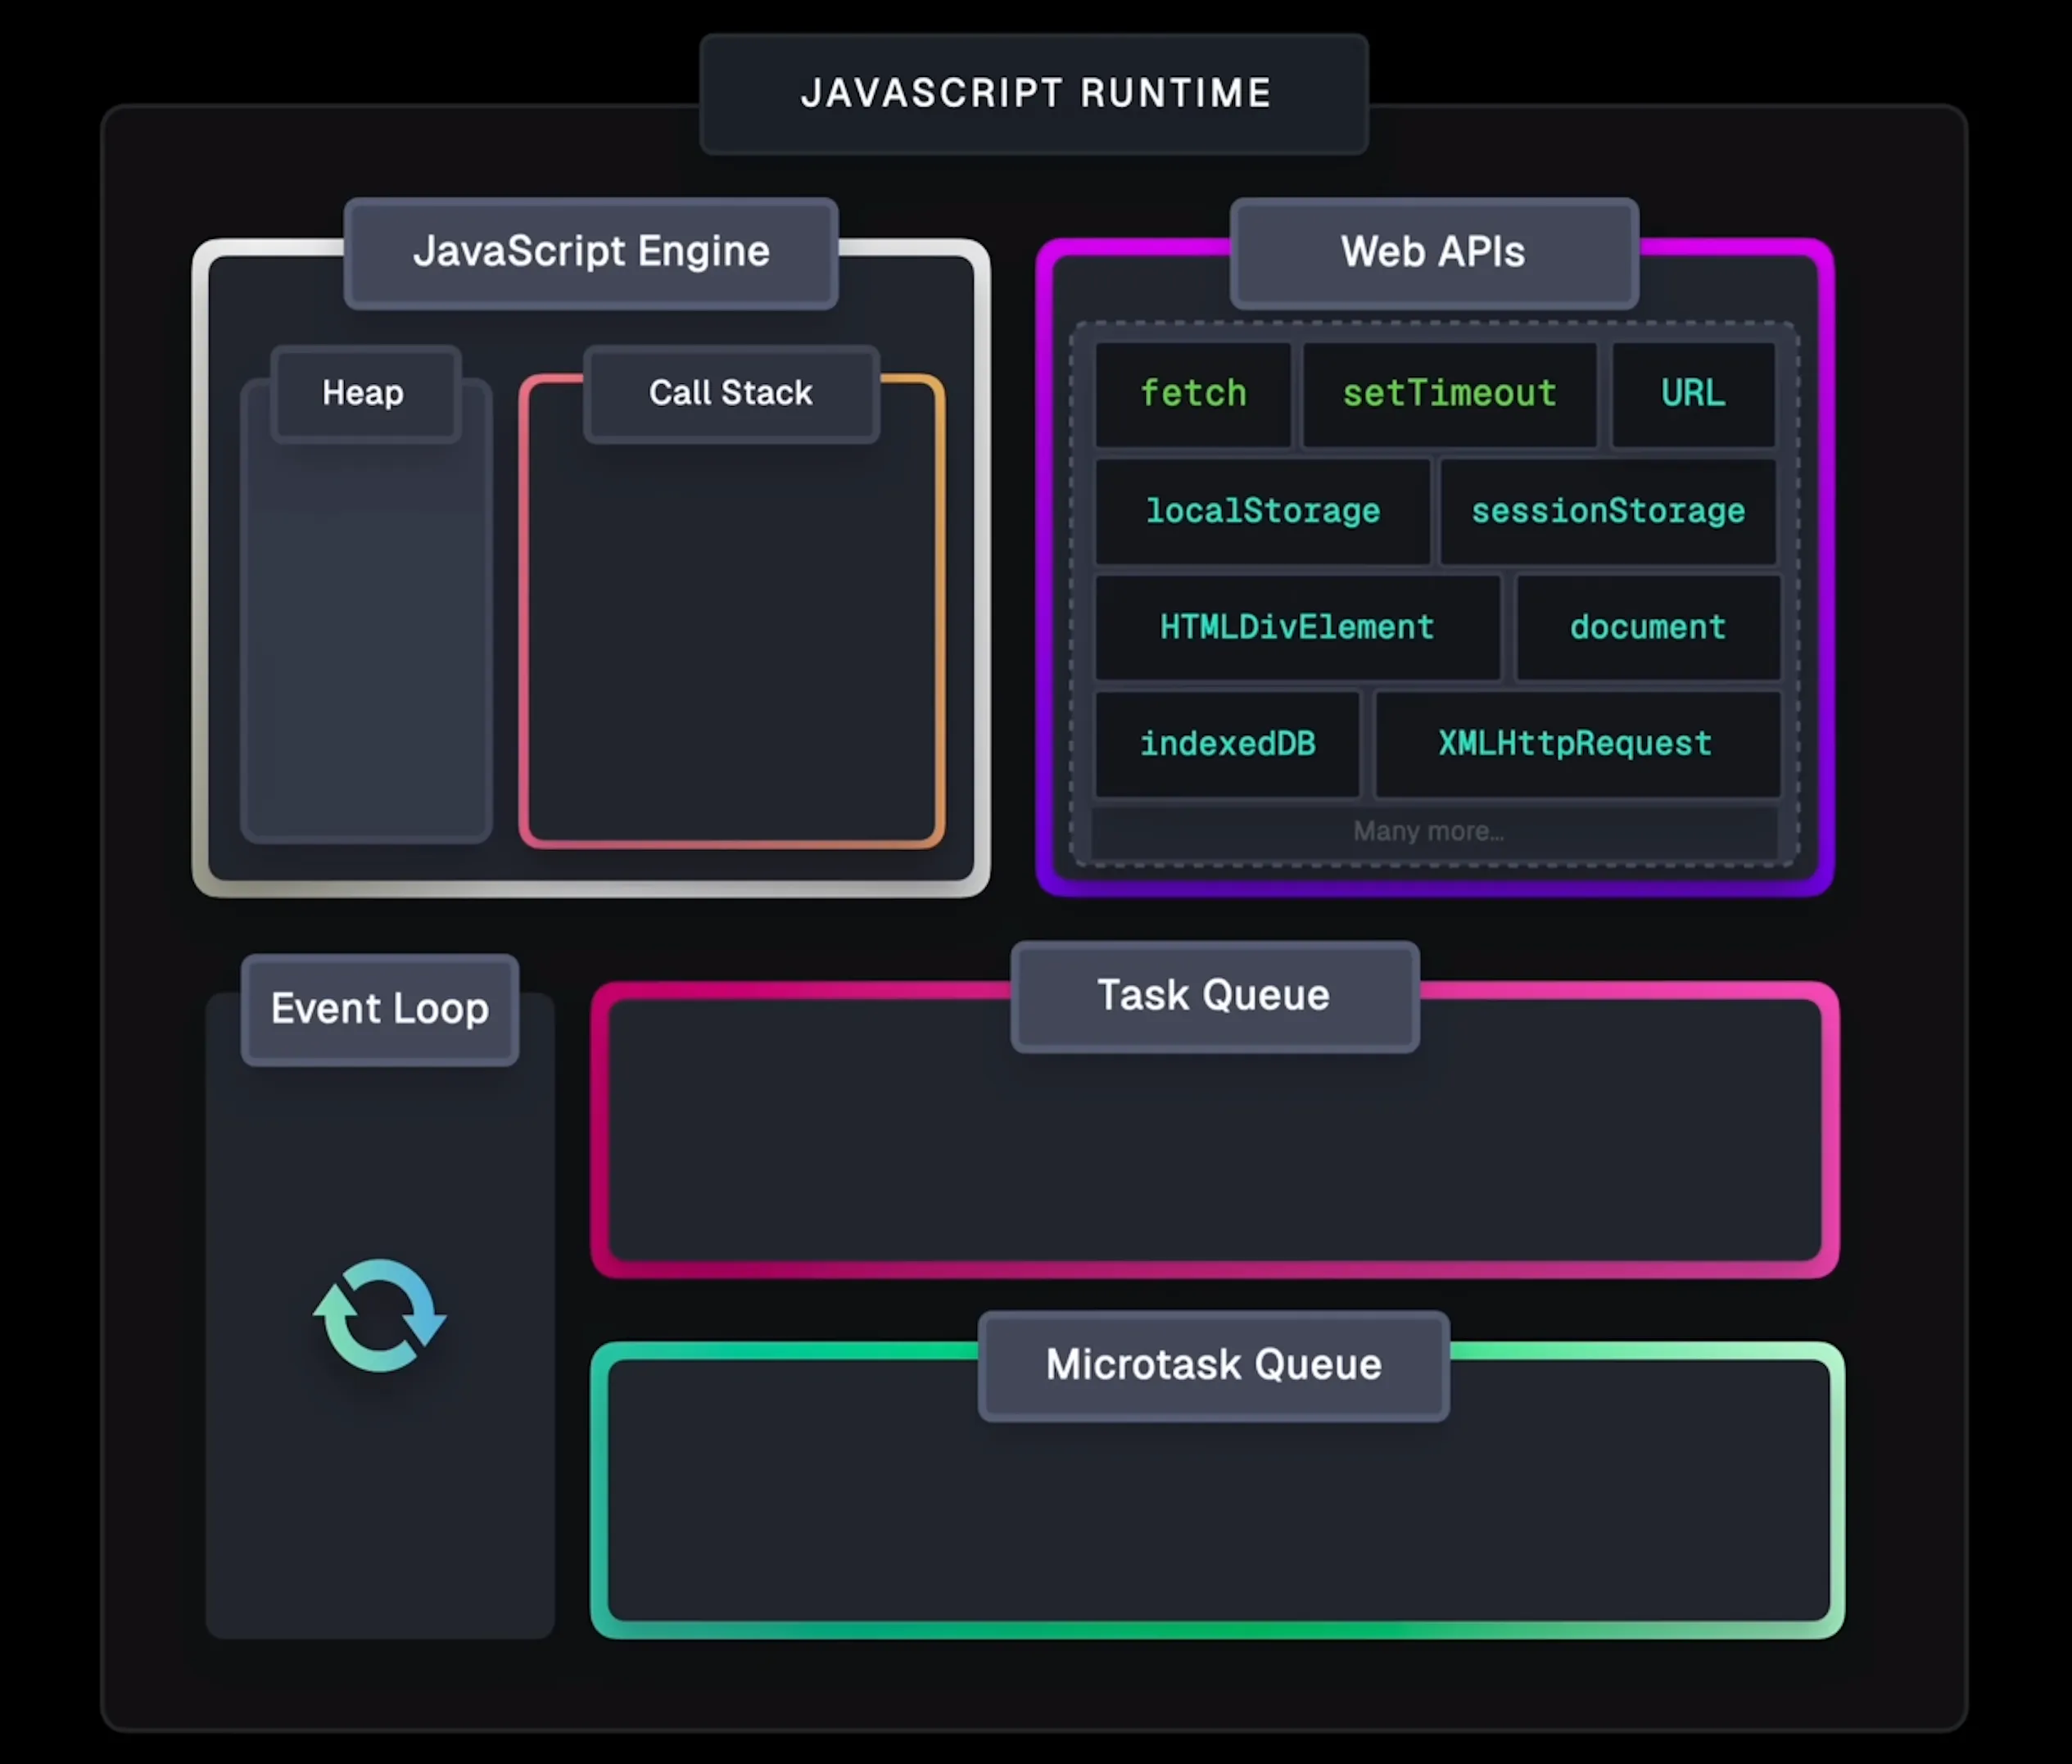Select the XMLHttpRequest API icon
2072x1764 pixels.
click(x=1570, y=744)
